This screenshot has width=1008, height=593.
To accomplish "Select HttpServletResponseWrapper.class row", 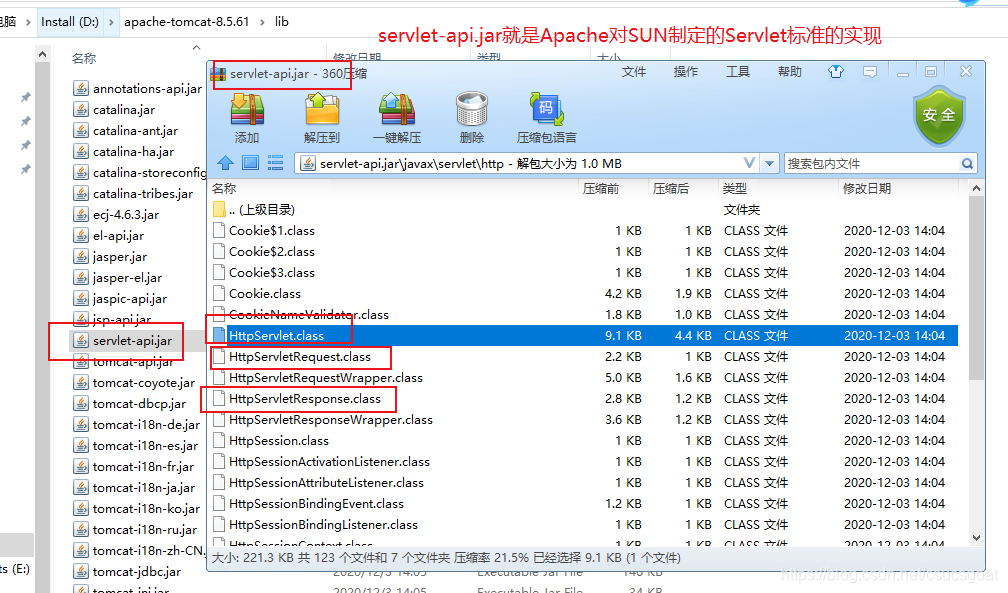I will [584, 419].
